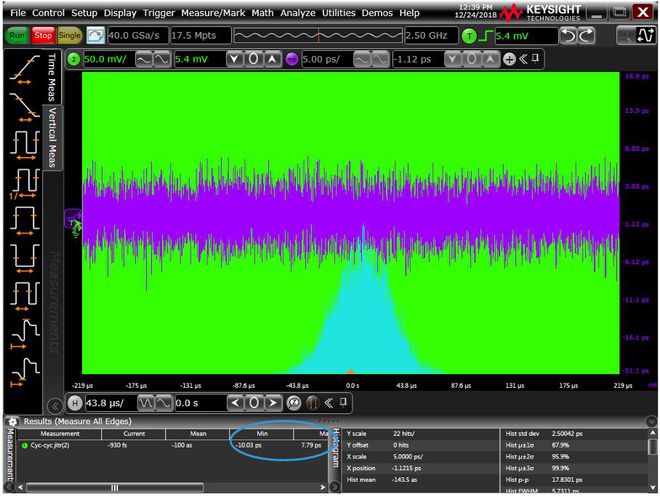The width and height of the screenshot is (660, 497).
Task: Collapse the Measurements side panel
Action: (55, 406)
